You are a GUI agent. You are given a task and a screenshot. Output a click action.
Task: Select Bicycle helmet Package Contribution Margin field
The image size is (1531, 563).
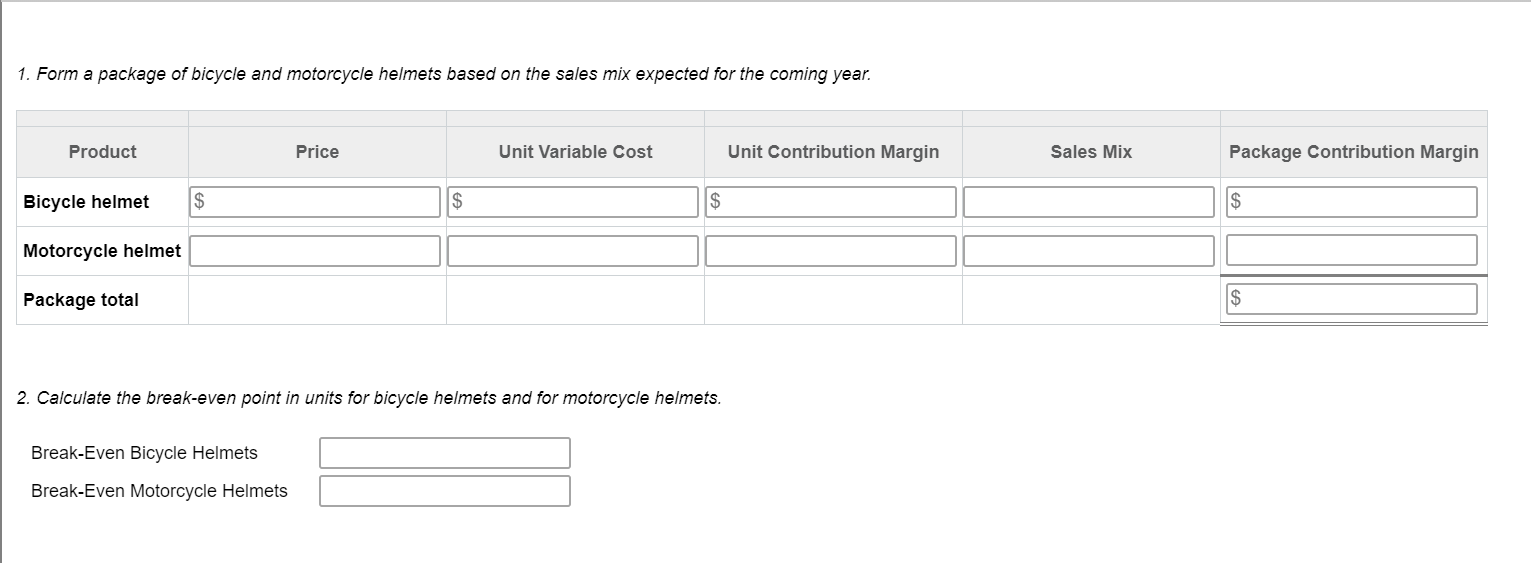tap(1352, 202)
